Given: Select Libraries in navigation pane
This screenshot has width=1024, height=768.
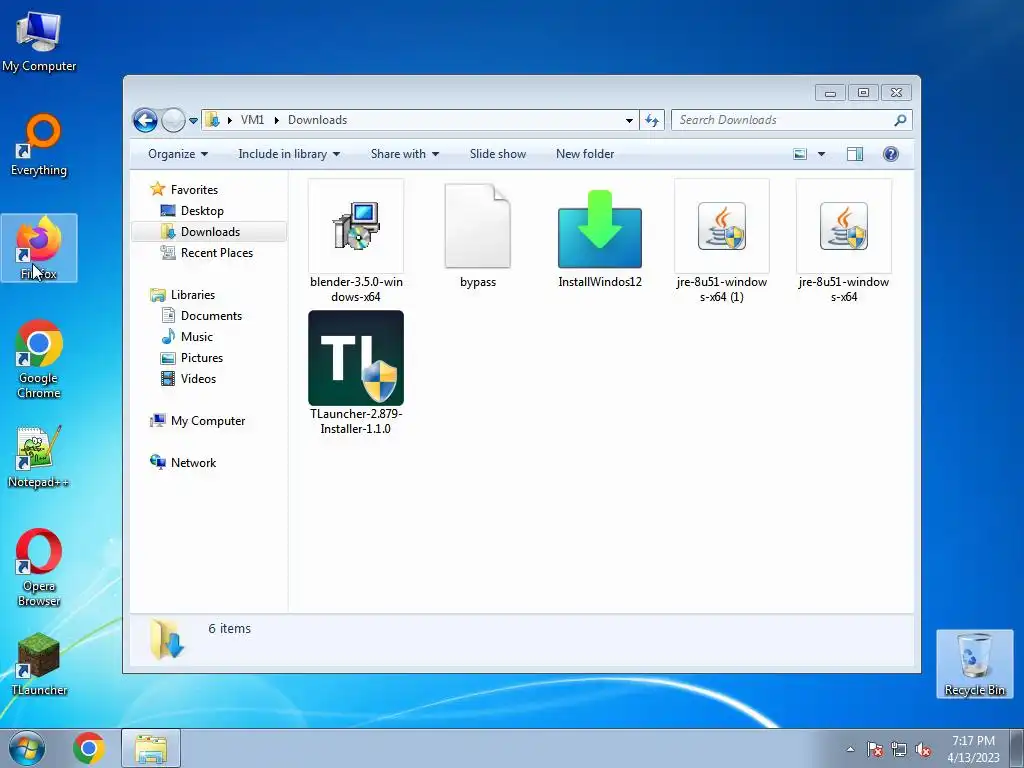Looking at the screenshot, I should pos(193,295).
